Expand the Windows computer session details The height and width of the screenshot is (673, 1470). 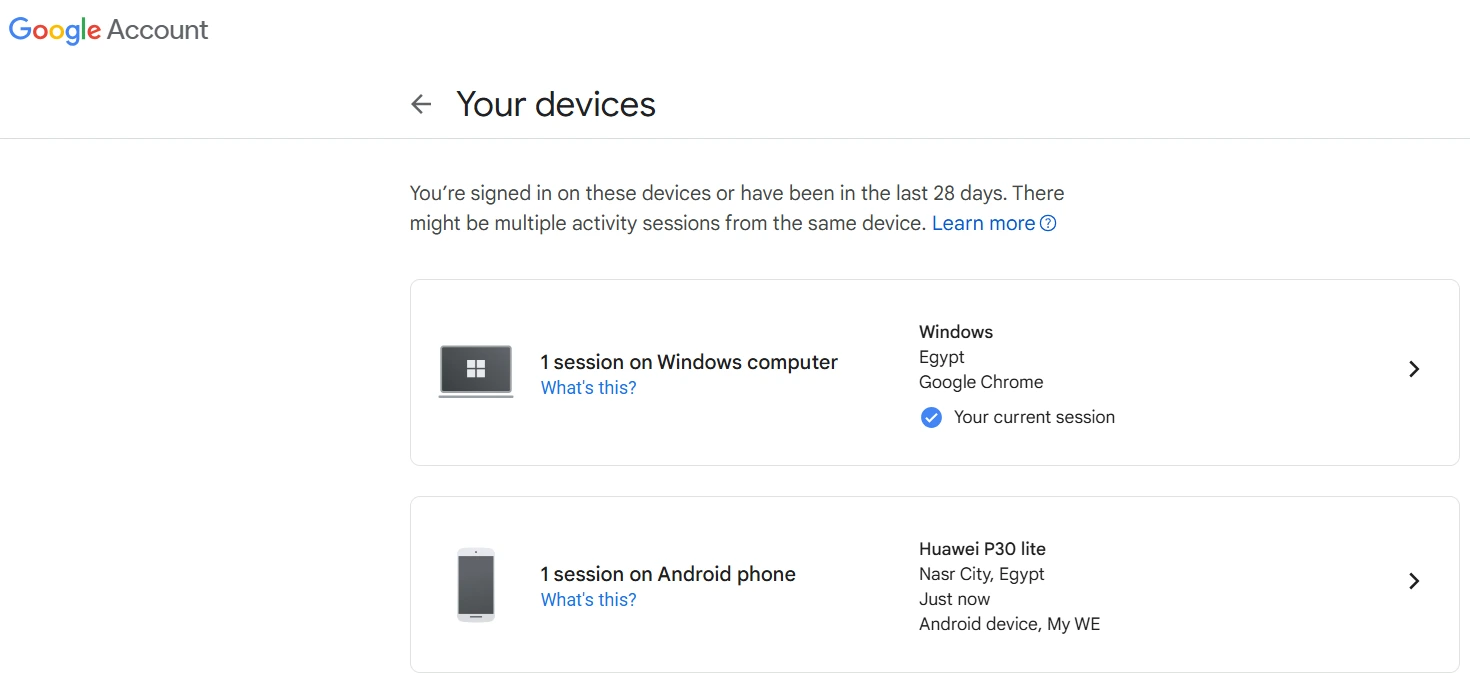(x=1414, y=369)
